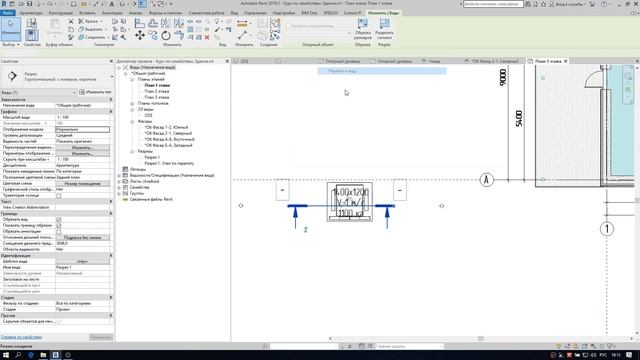Image resolution: width=640 pixels, height=360 pixels.
Task: Click the Offset tool icon
Action: click(x=153, y=23)
